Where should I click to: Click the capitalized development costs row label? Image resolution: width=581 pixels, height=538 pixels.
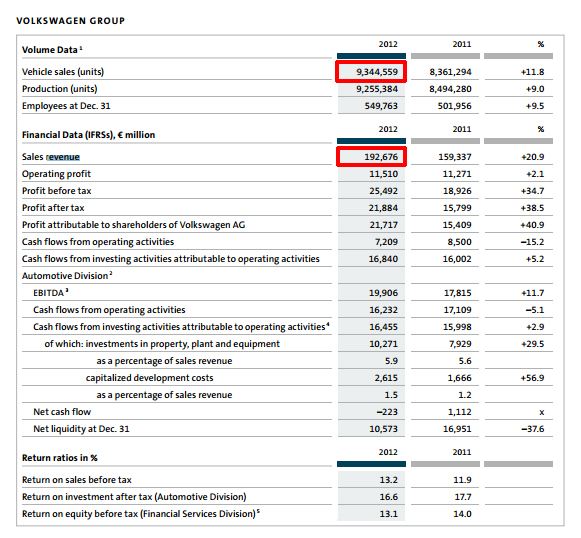pos(150,378)
